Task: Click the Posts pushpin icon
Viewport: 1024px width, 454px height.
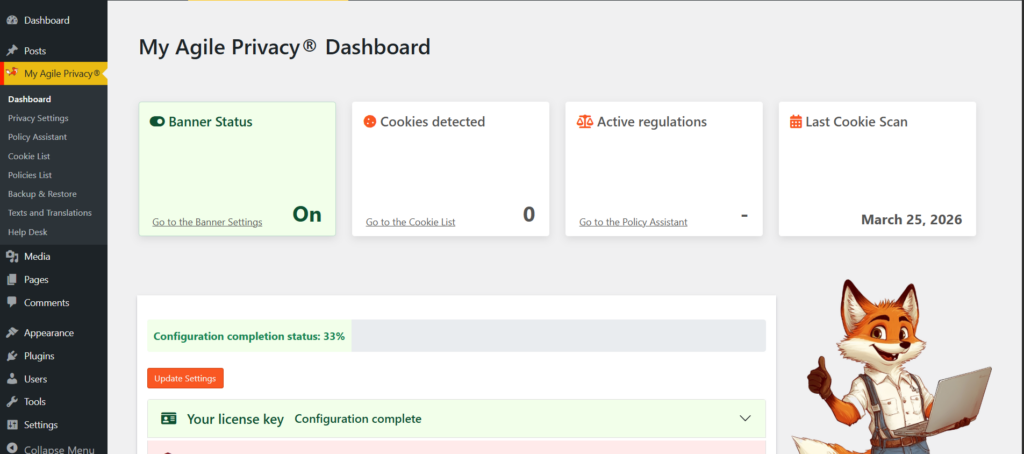Action: [x=12, y=50]
